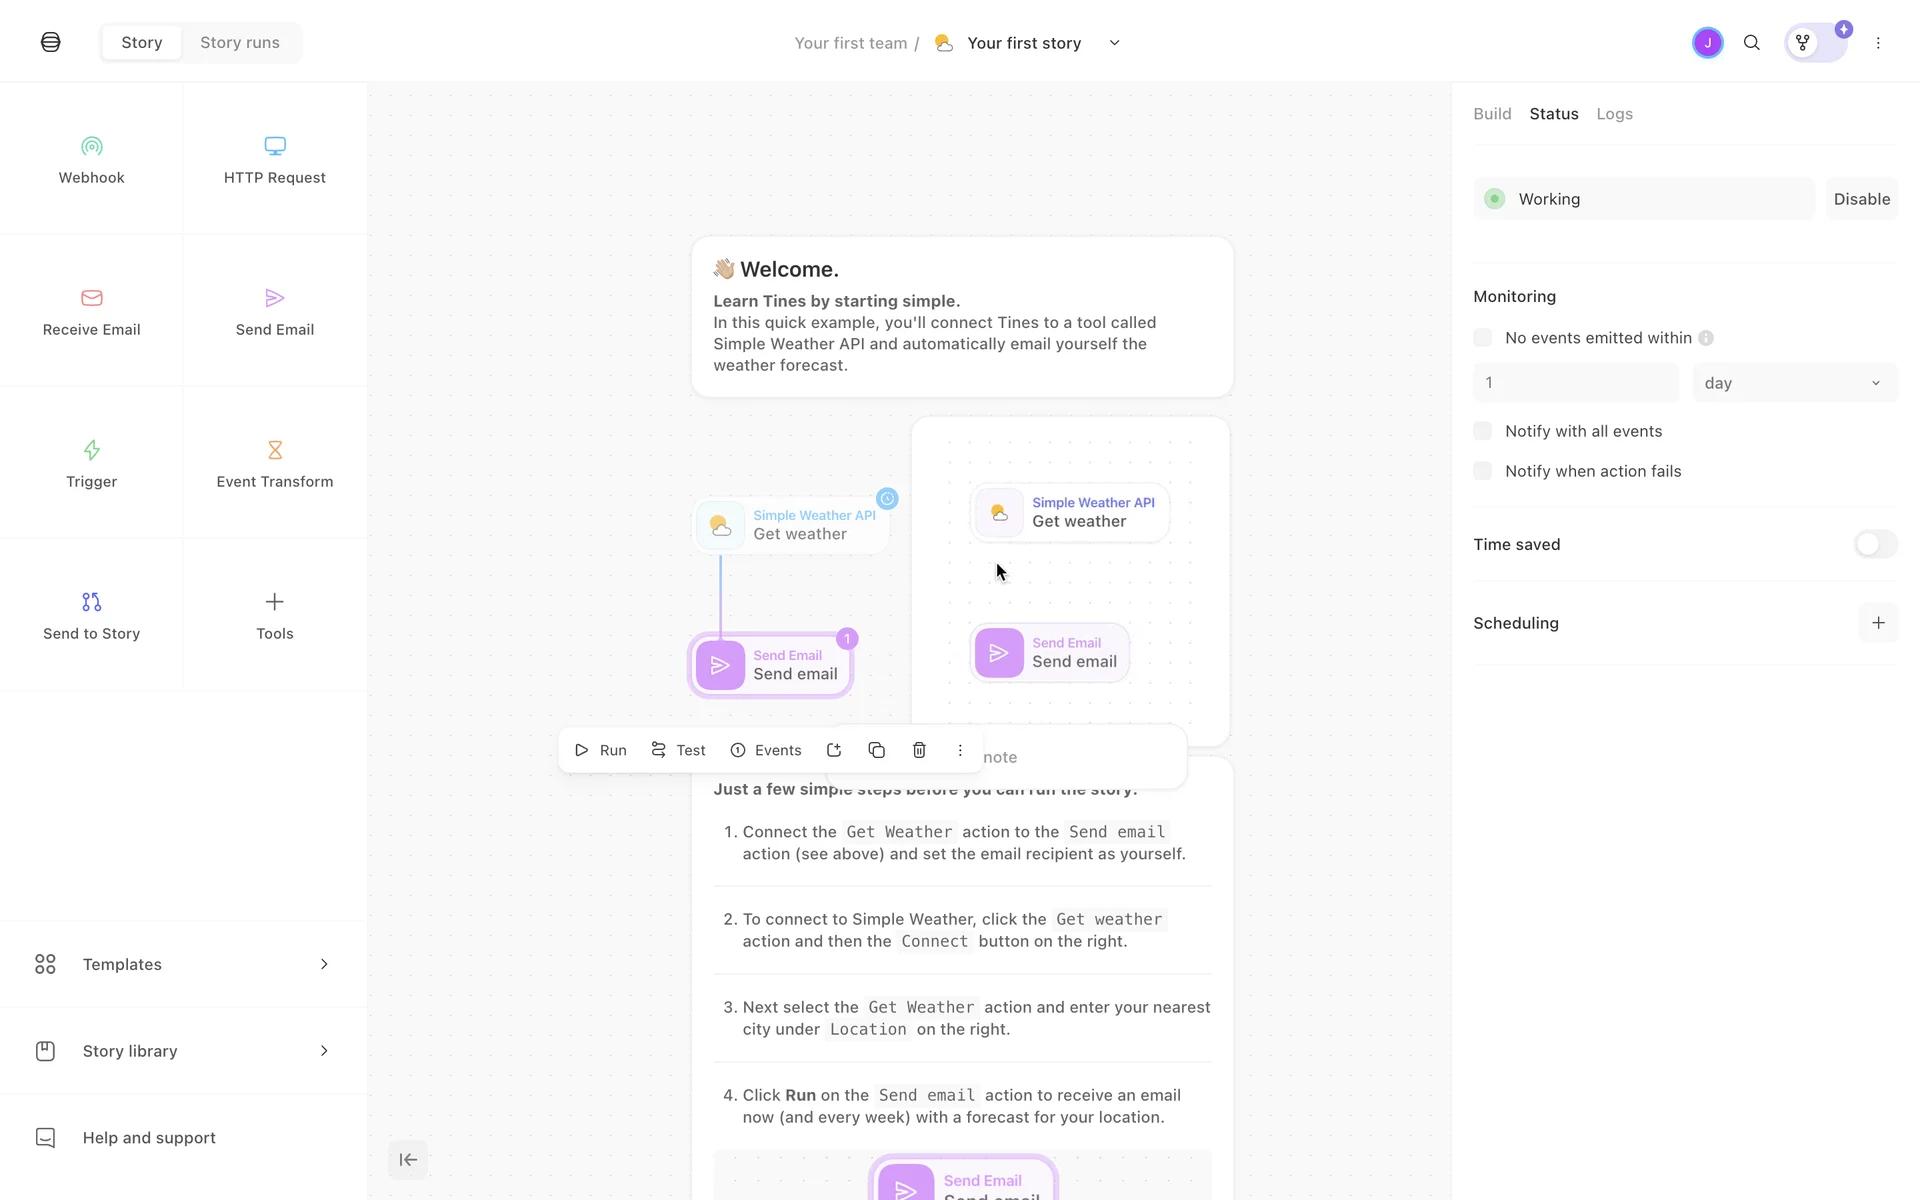Click the monitoring duration number field
1920x1200 pixels.
click(x=1575, y=383)
